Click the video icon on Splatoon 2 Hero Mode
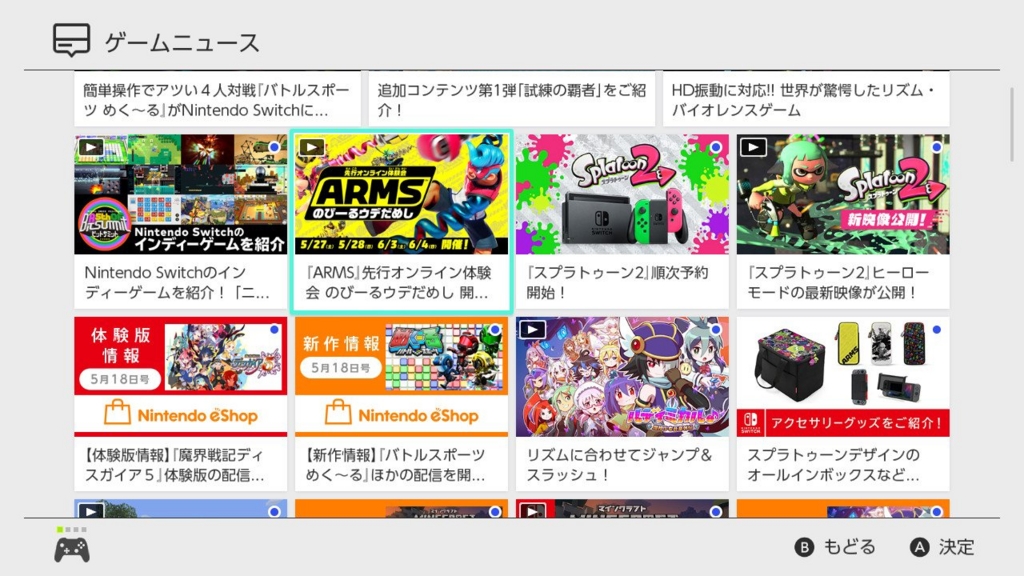Viewport: 1024px width, 576px height. (x=753, y=148)
